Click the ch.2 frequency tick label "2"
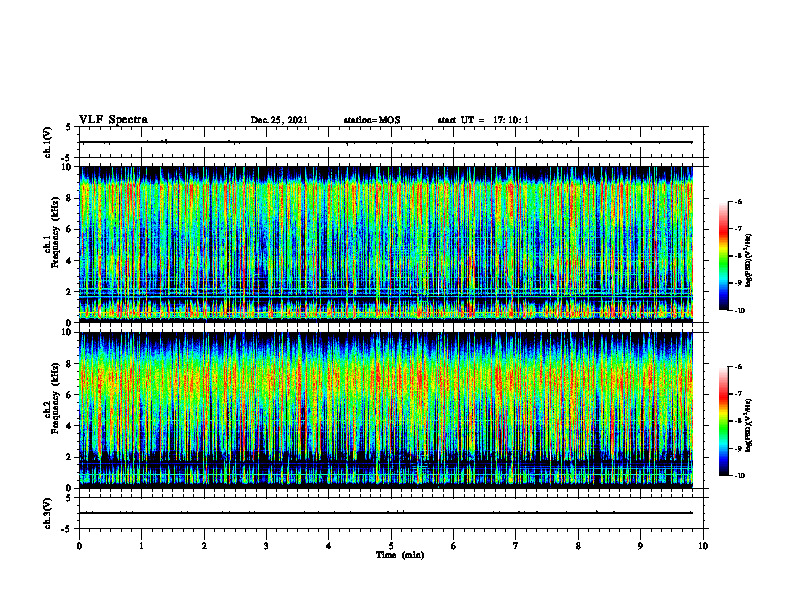Image resolution: width=792 pixels, height=612 pixels. coord(70,457)
